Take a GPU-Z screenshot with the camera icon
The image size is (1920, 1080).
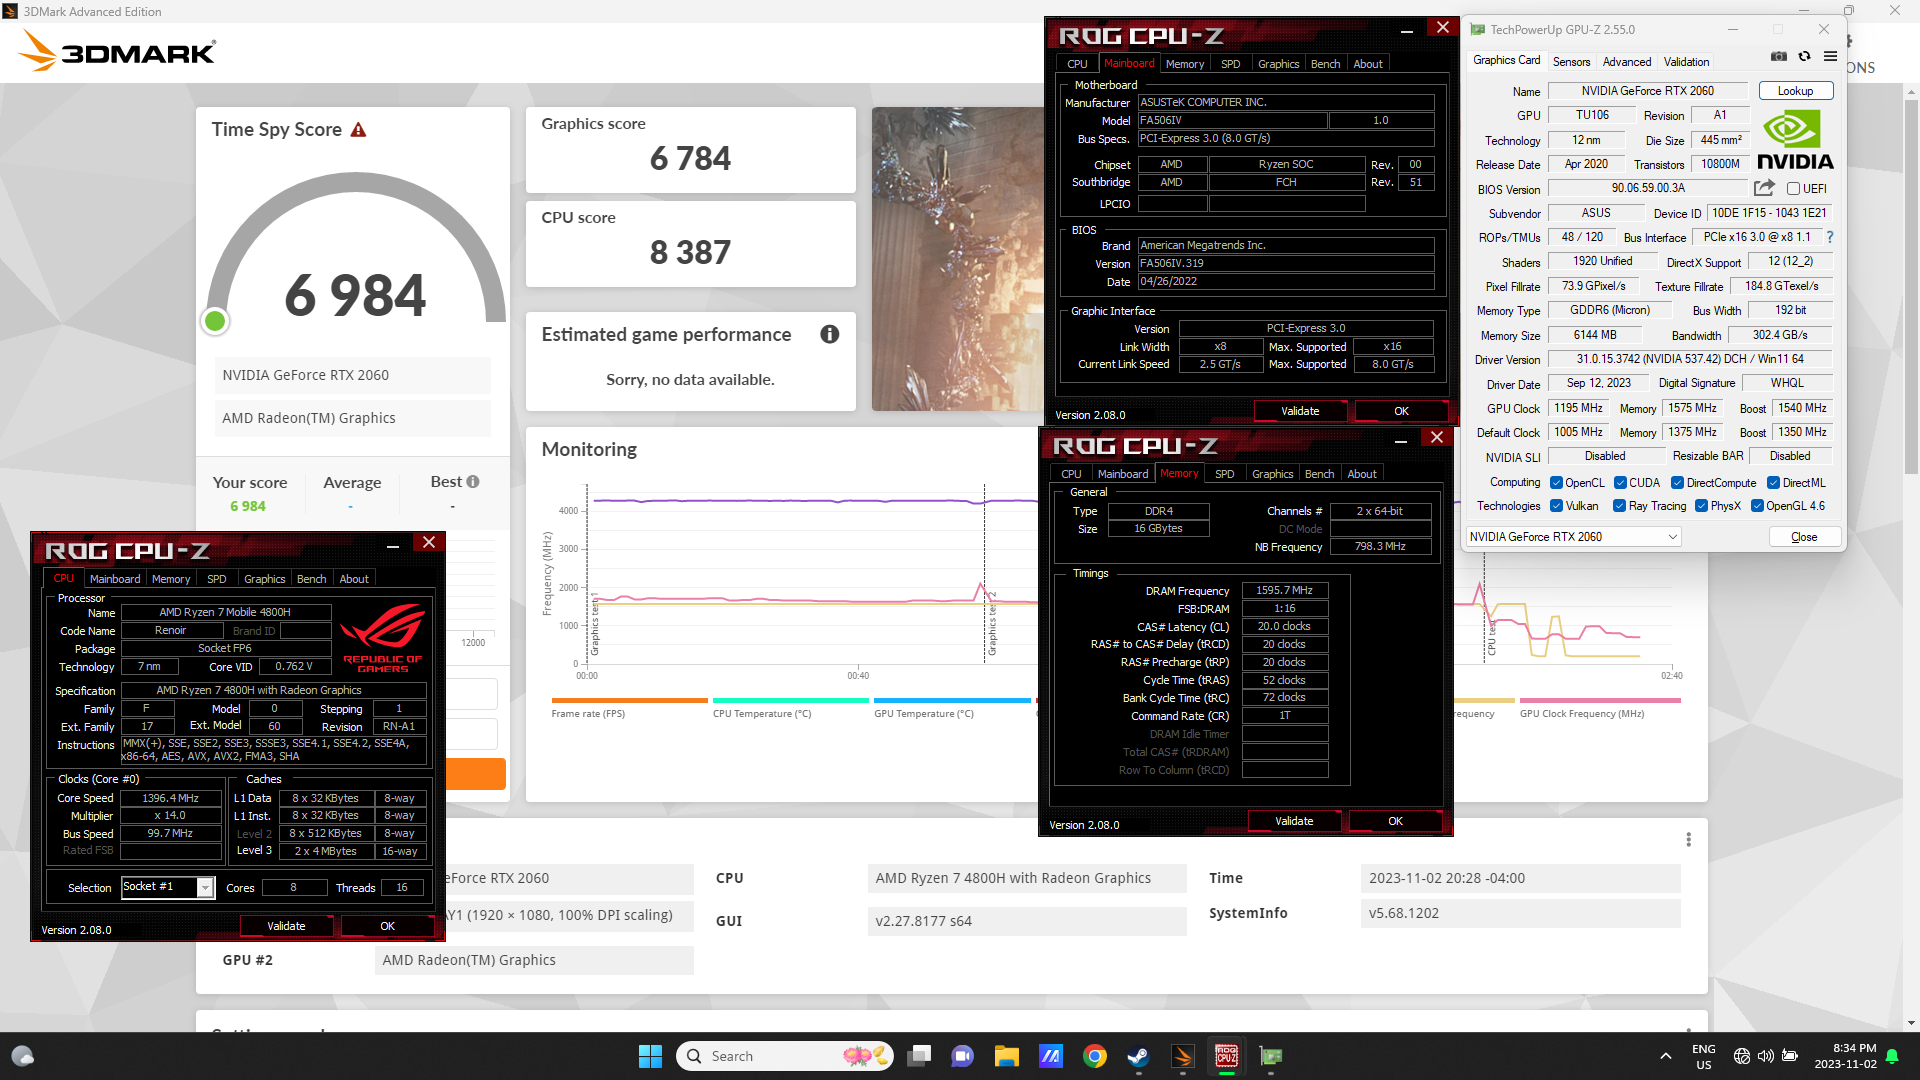click(x=1779, y=57)
